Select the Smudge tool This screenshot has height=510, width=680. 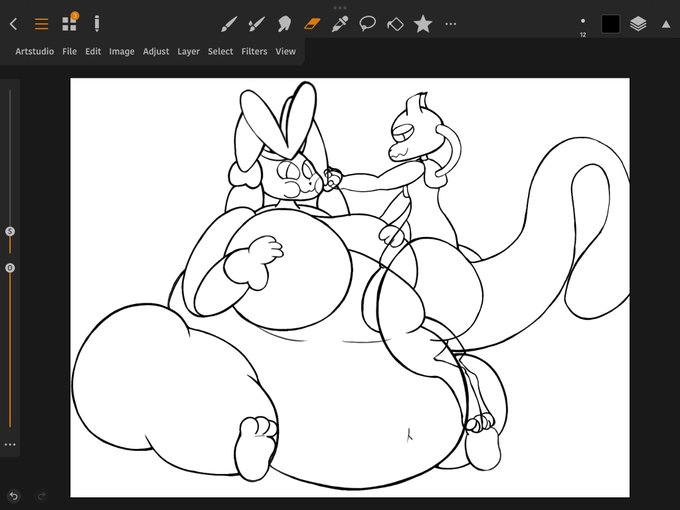284,24
